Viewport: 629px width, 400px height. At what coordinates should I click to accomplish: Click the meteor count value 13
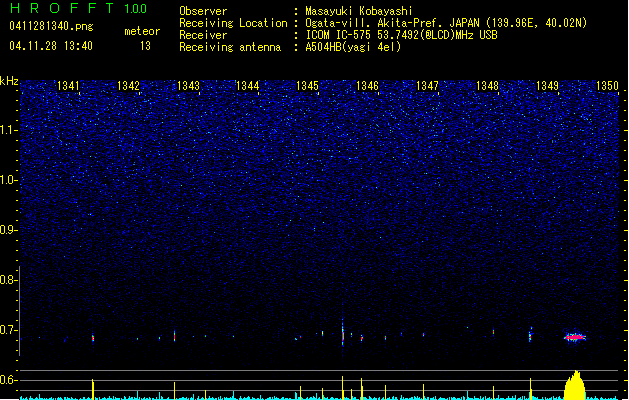point(145,46)
